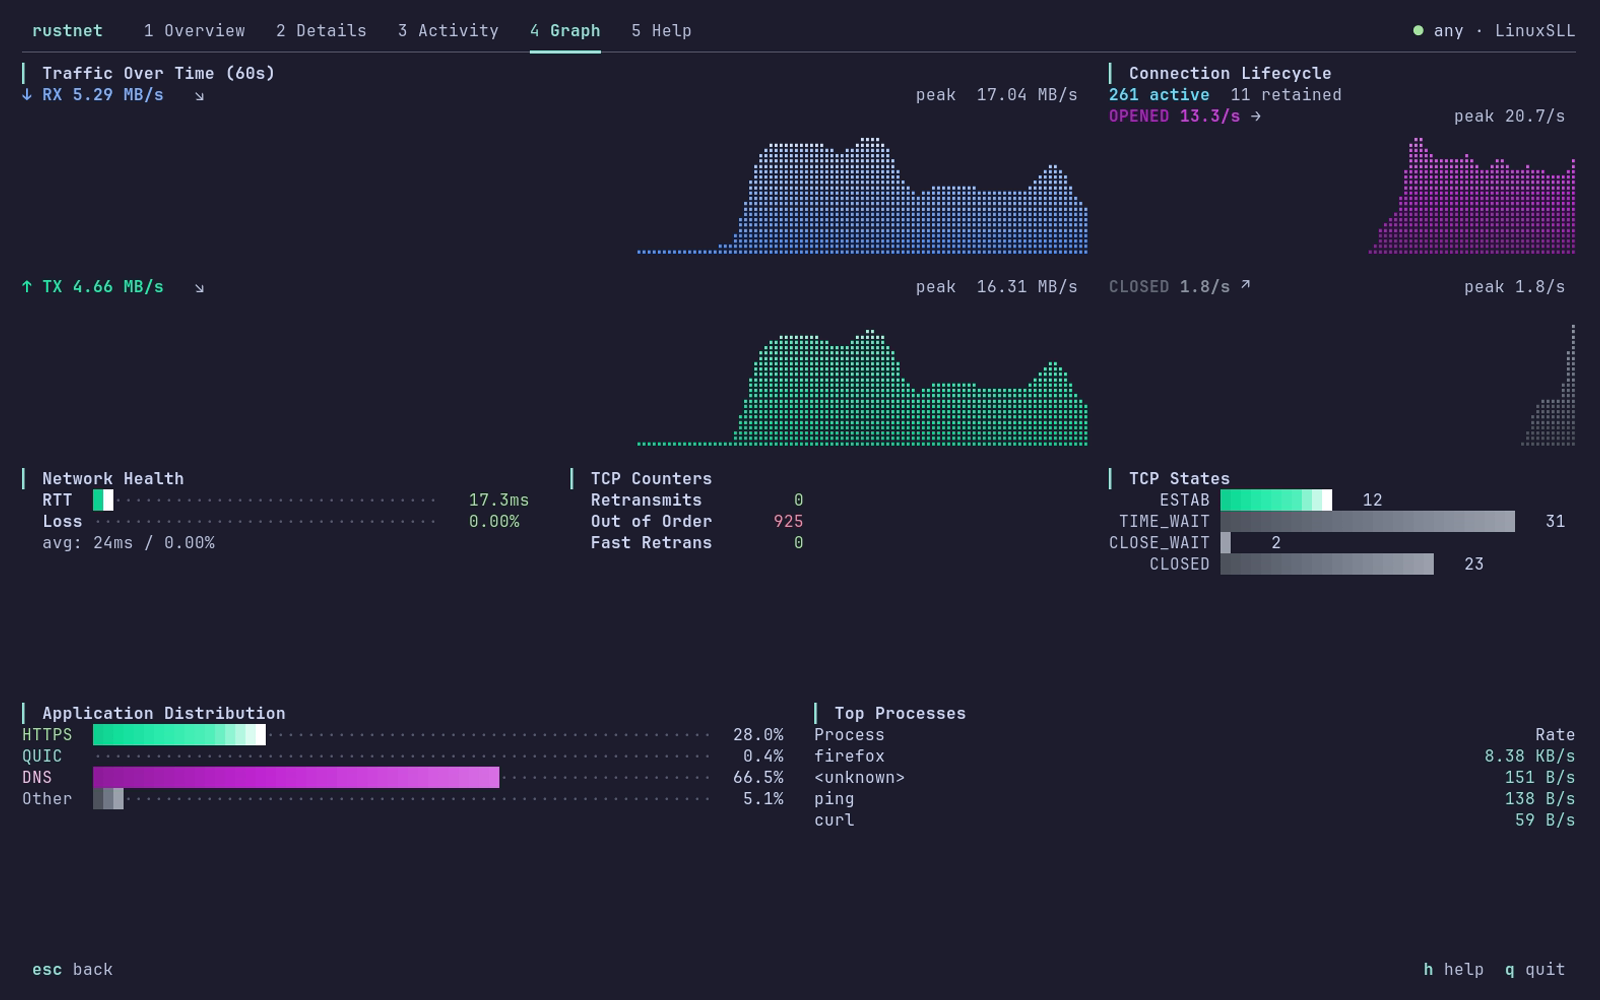Click the Traffic Over Time (60s) heading
Image resolution: width=1600 pixels, height=1000 pixels.
(x=158, y=73)
